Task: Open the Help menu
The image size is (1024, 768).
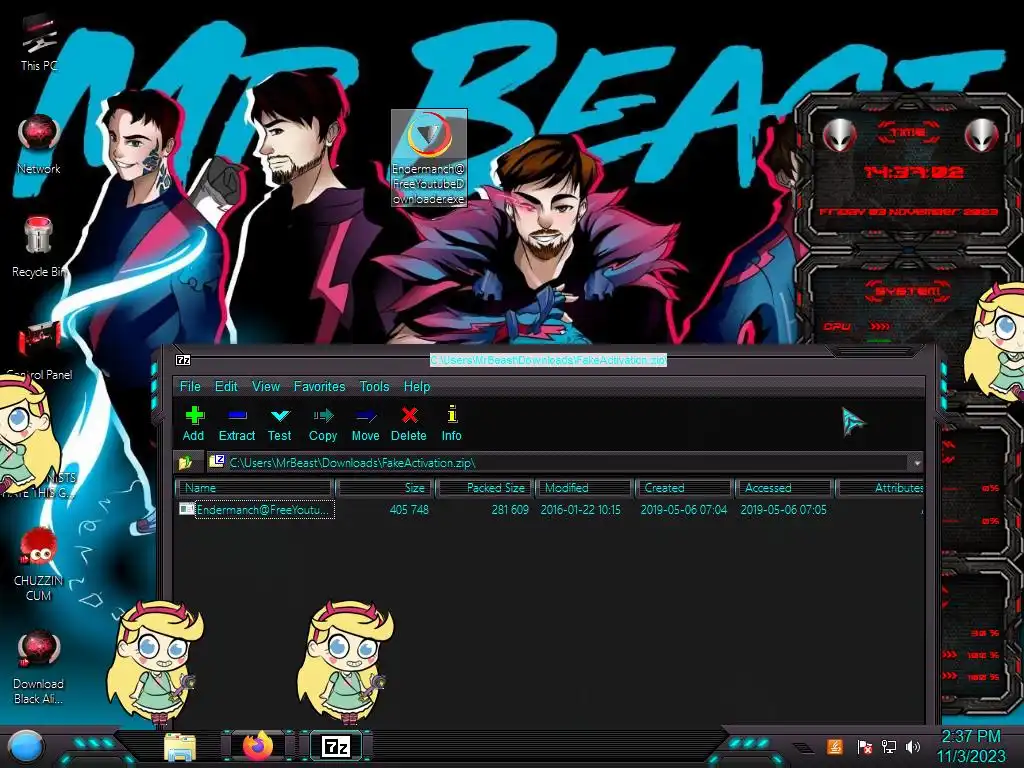Action: tap(417, 387)
